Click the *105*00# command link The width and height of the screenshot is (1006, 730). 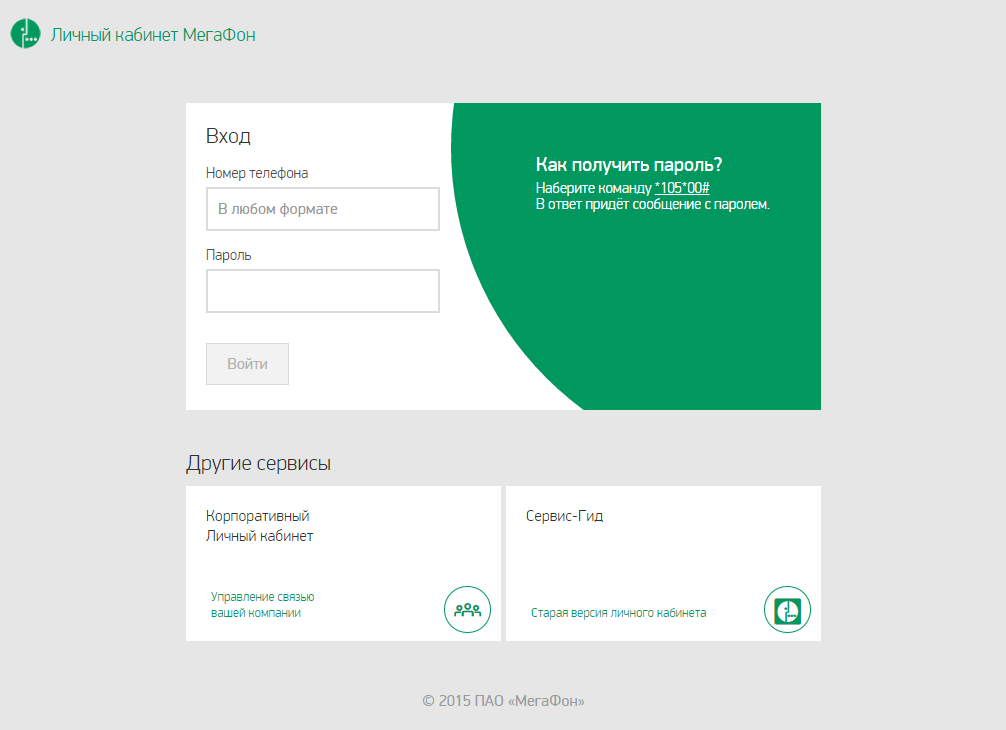pyautogui.click(x=682, y=188)
